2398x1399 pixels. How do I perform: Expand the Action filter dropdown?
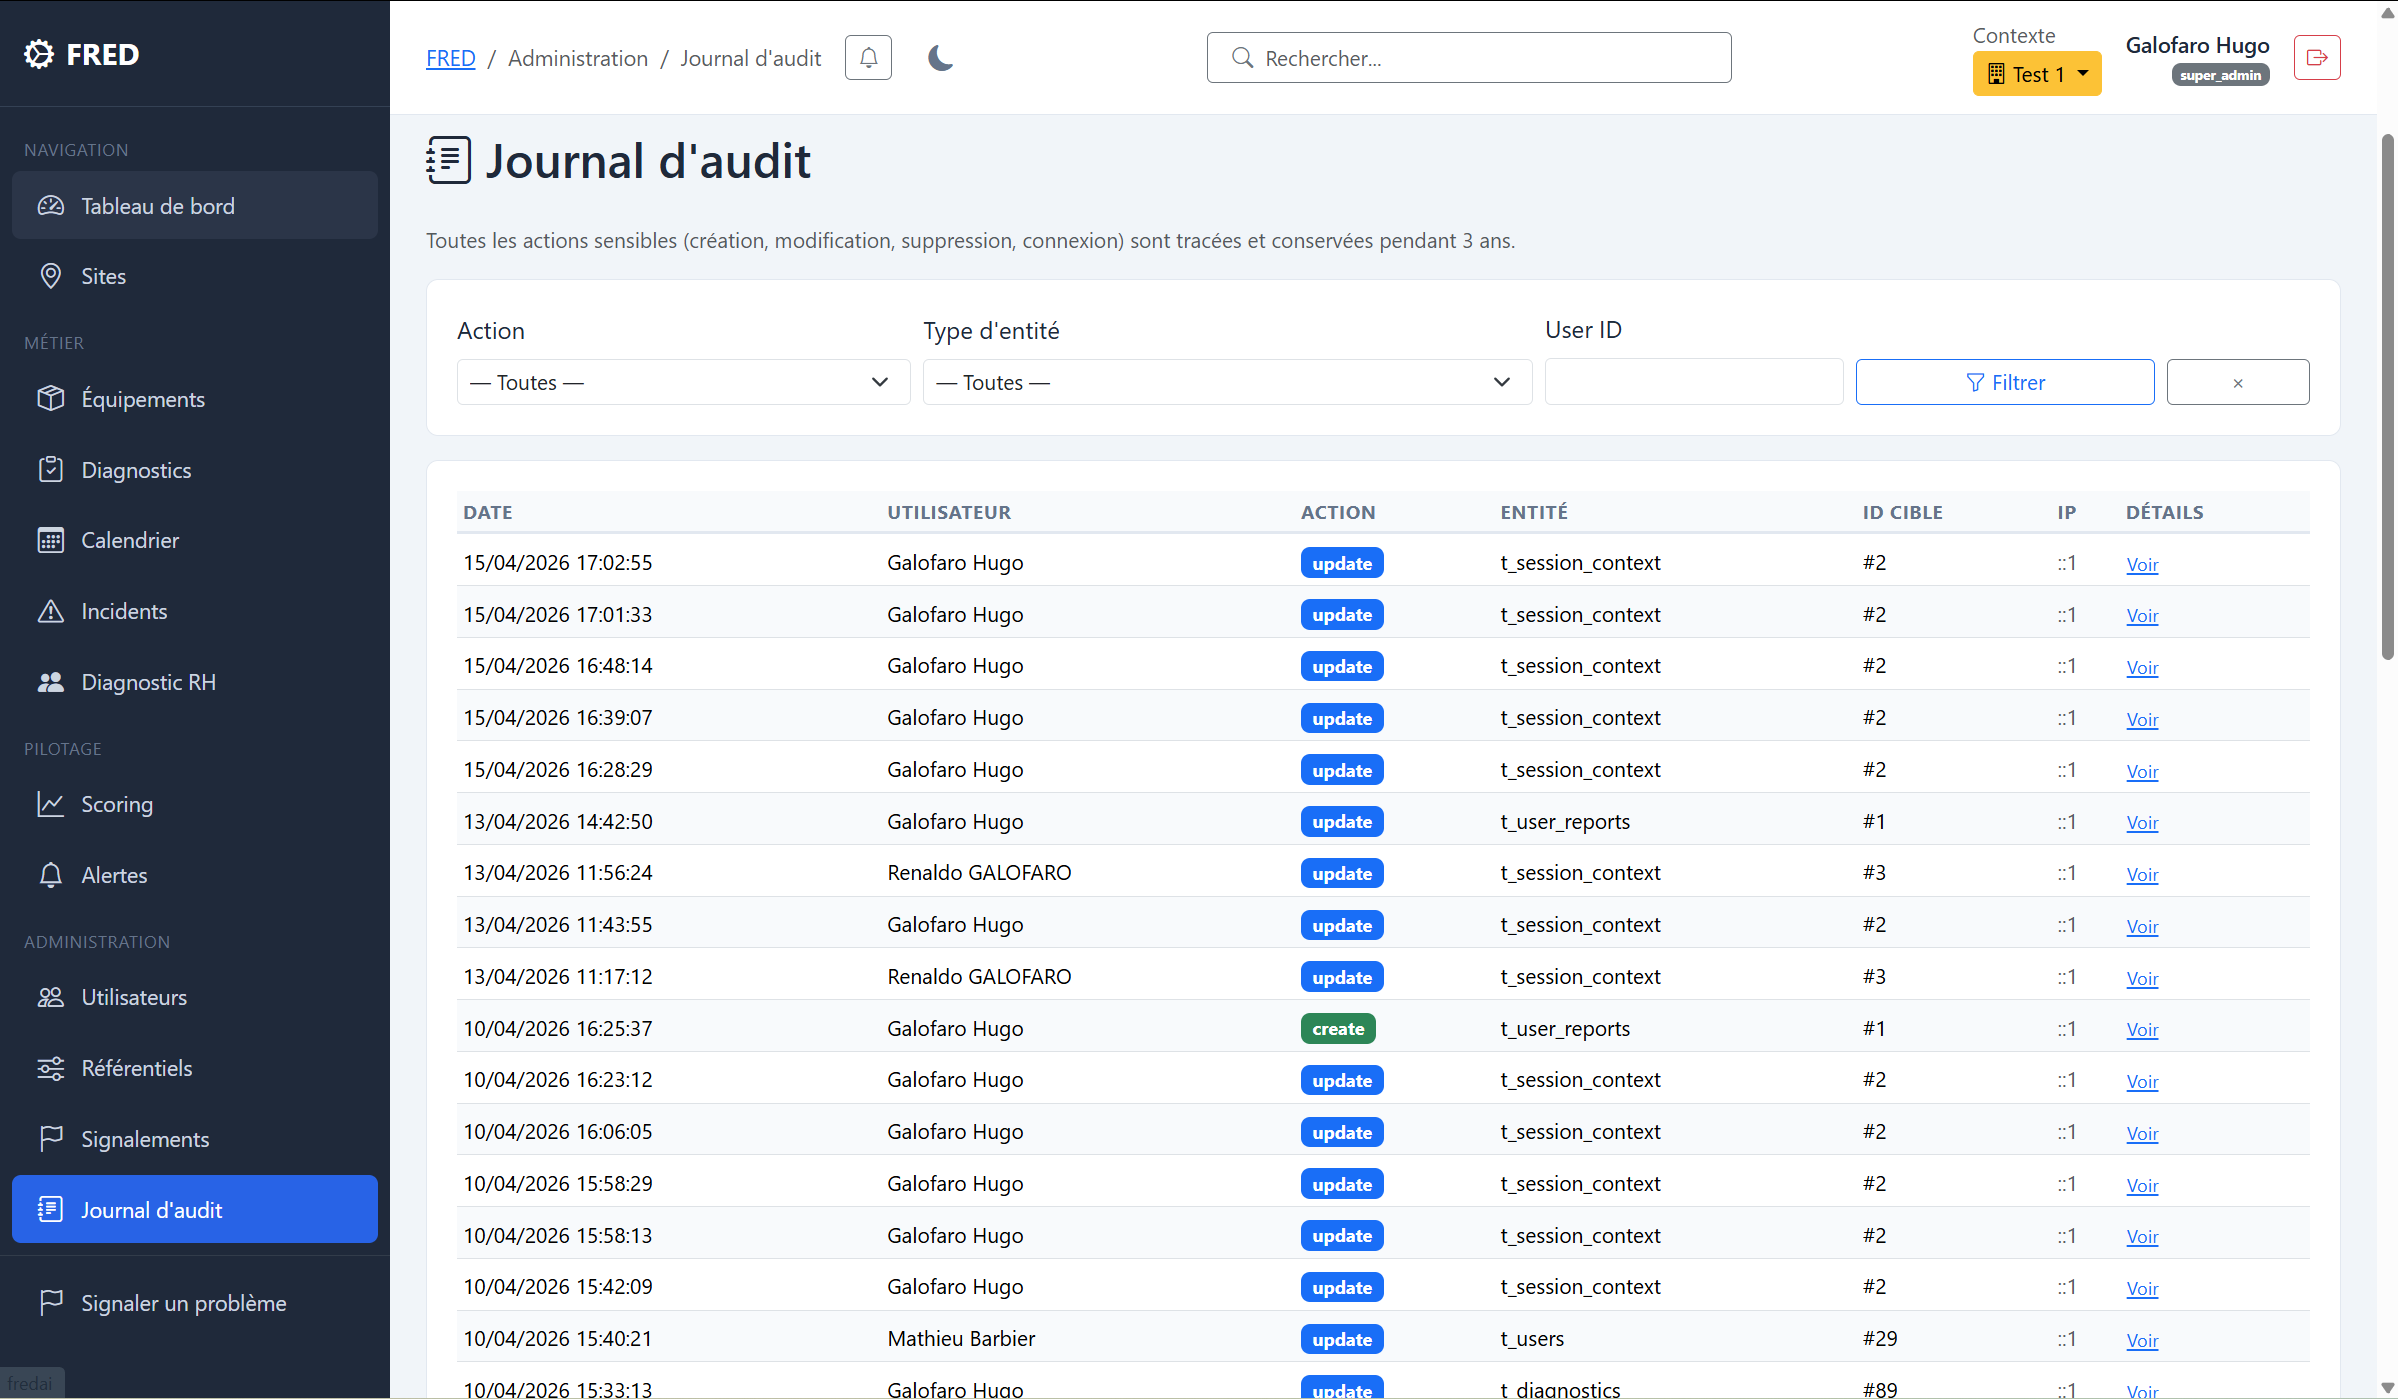tap(682, 382)
